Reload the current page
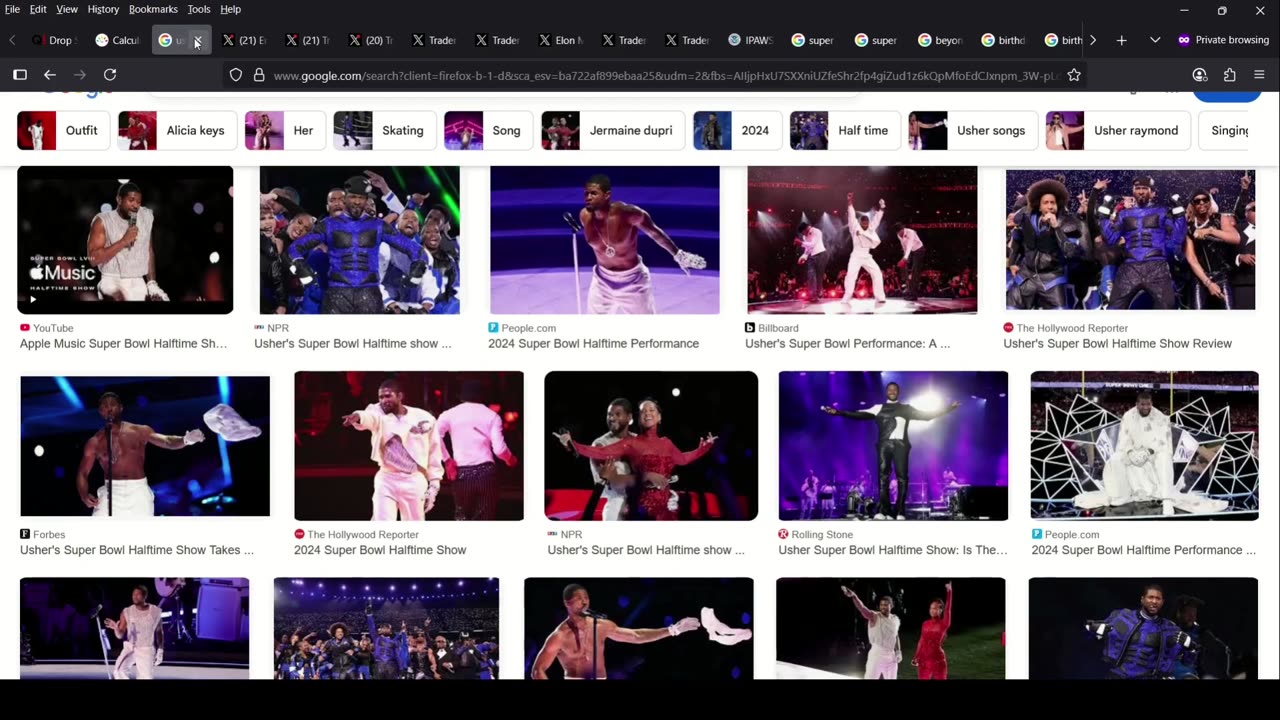This screenshot has width=1280, height=720. tap(110, 75)
